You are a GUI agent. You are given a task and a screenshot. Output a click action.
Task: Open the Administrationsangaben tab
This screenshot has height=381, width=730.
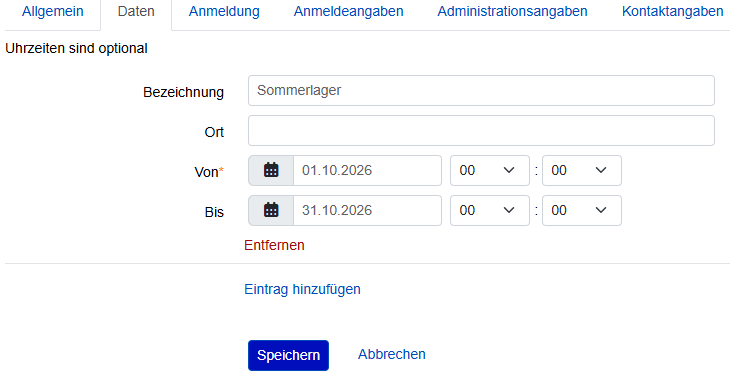[512, 12]
